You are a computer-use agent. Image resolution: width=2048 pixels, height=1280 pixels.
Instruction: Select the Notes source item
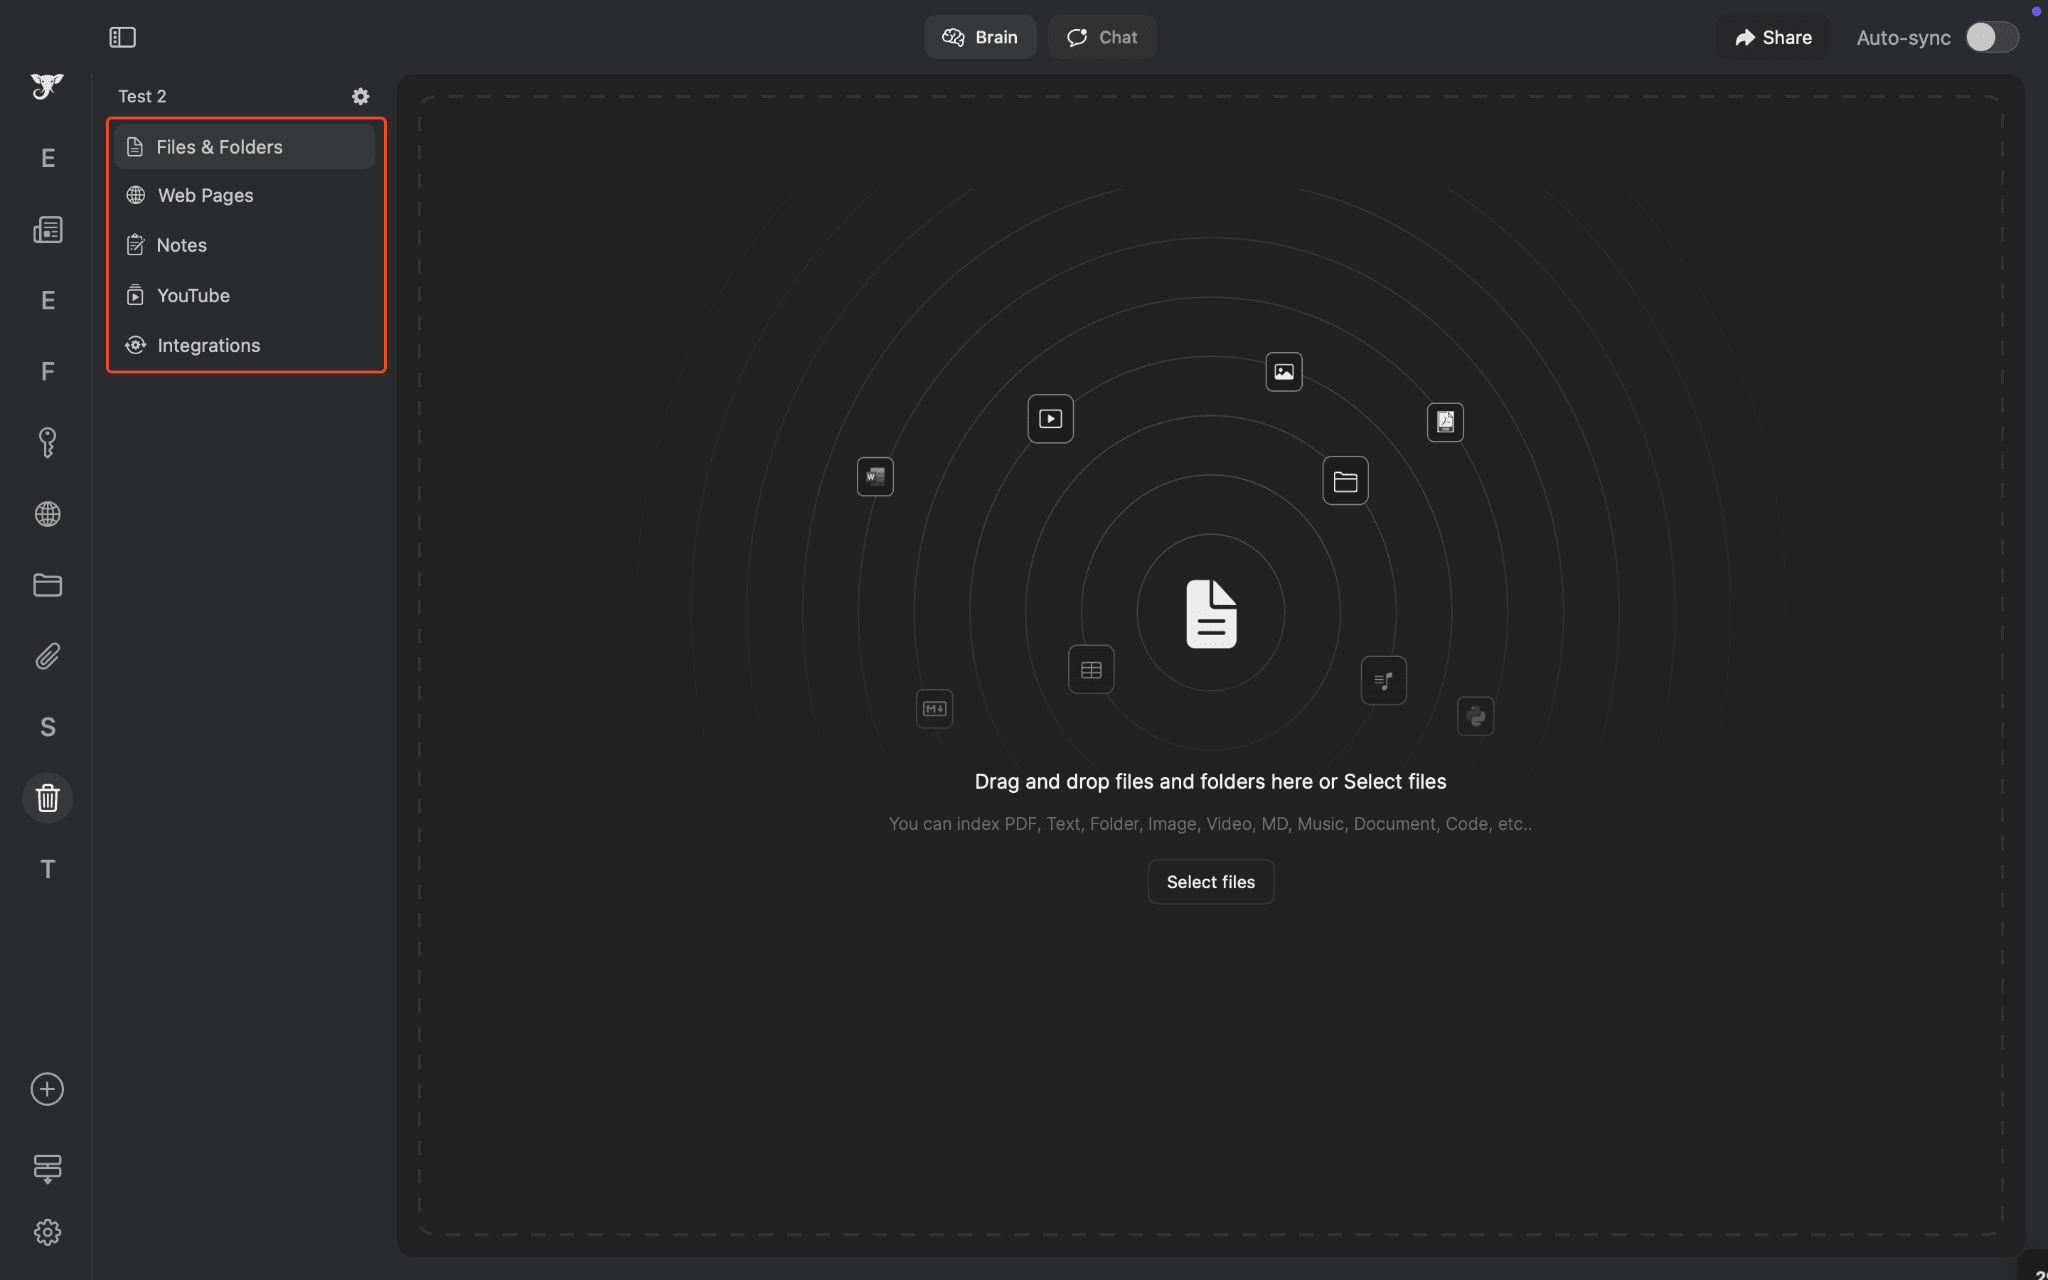pyautogui.click(x=181, y=245)
